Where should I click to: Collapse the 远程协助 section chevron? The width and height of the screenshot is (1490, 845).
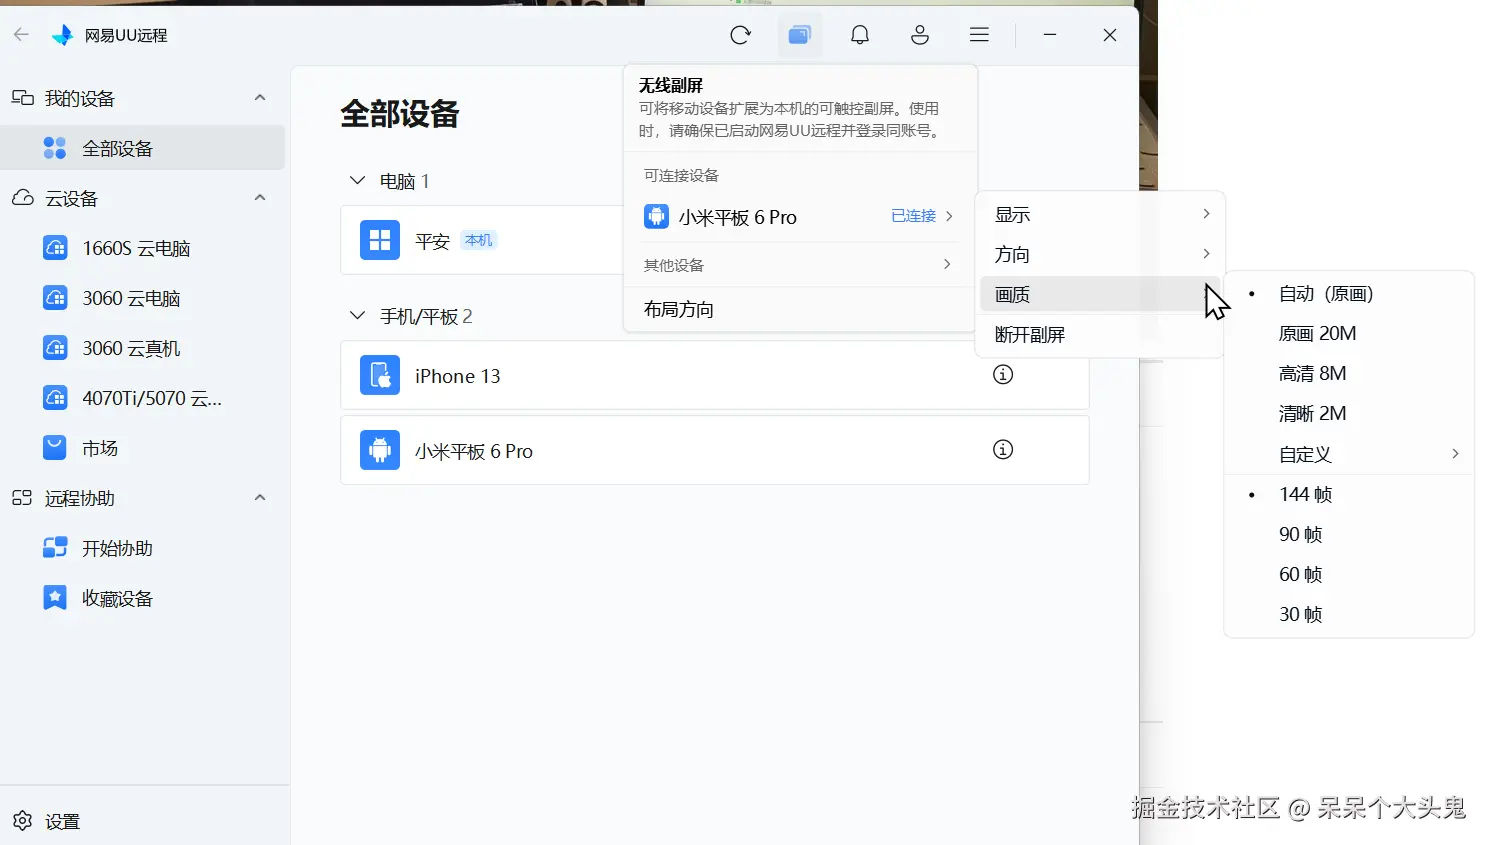260,498
